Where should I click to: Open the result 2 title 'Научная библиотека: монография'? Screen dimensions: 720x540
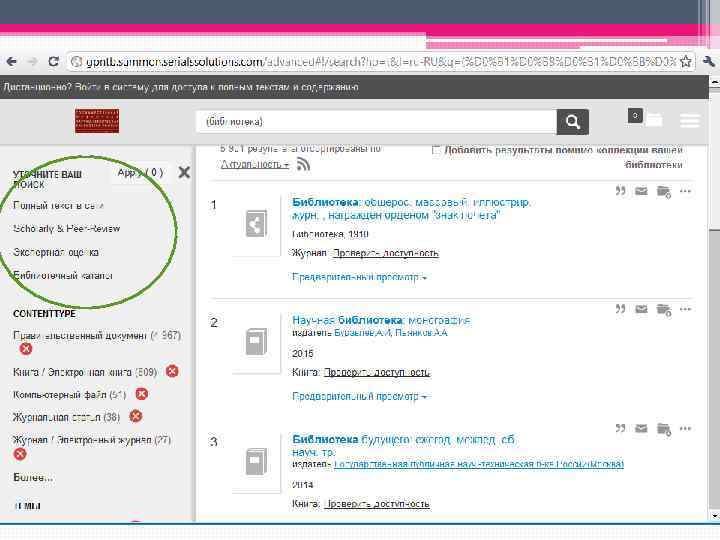(x=381, y=320)
